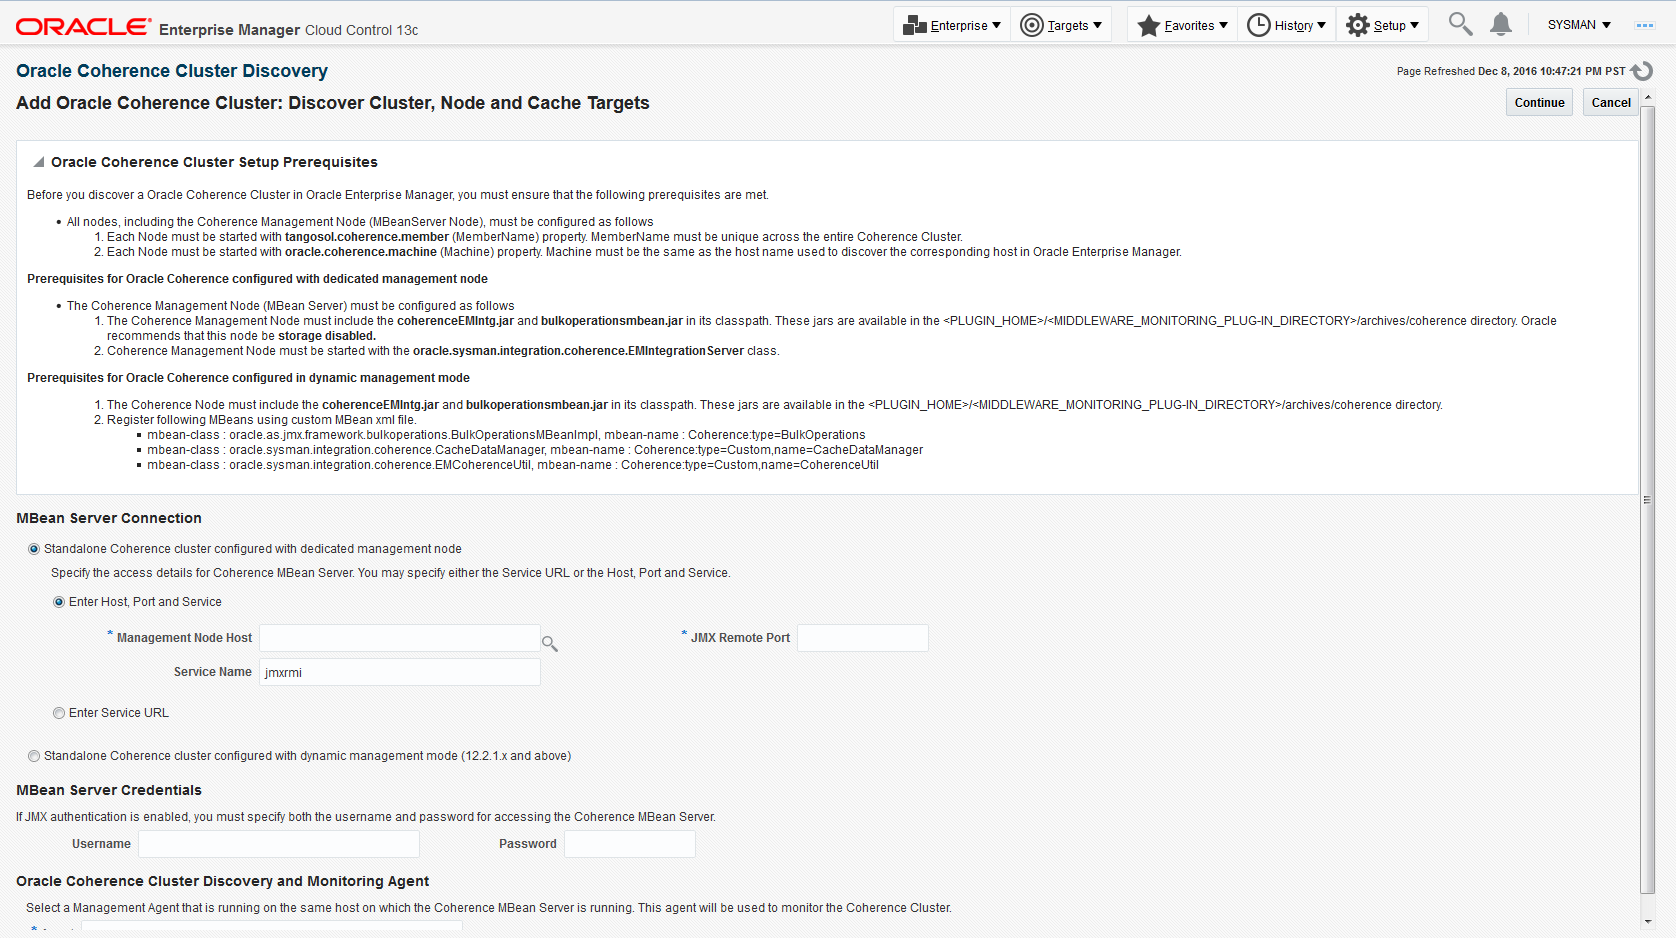Select dynamic management mode radio option
Image resolution: width=1680 pixels, height=938 pixels.
point(34,756)
